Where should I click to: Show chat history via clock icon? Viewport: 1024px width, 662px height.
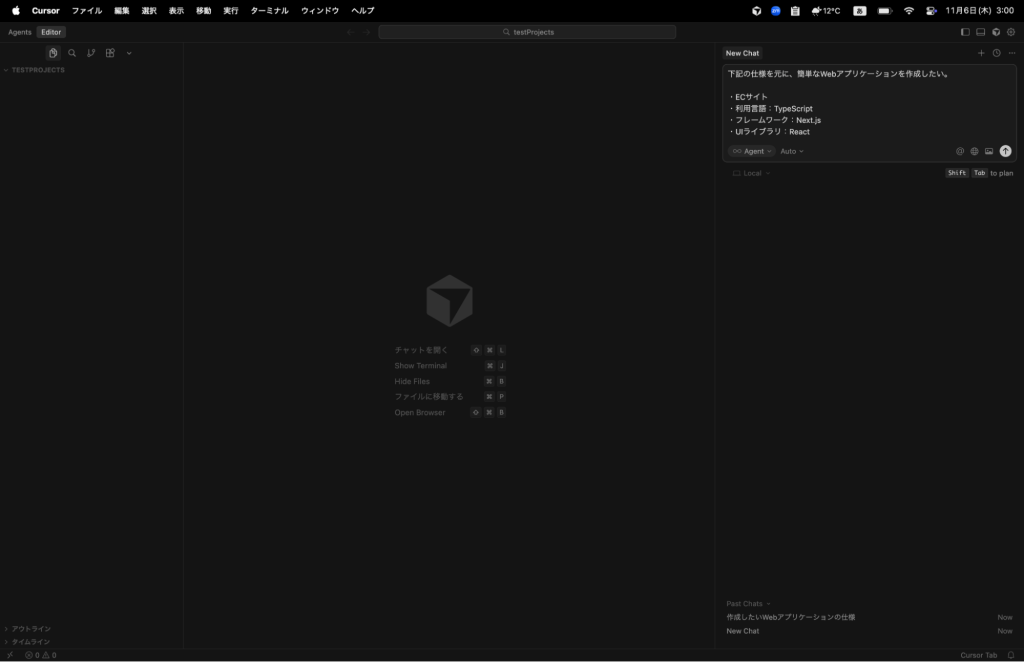click(996, 53)
